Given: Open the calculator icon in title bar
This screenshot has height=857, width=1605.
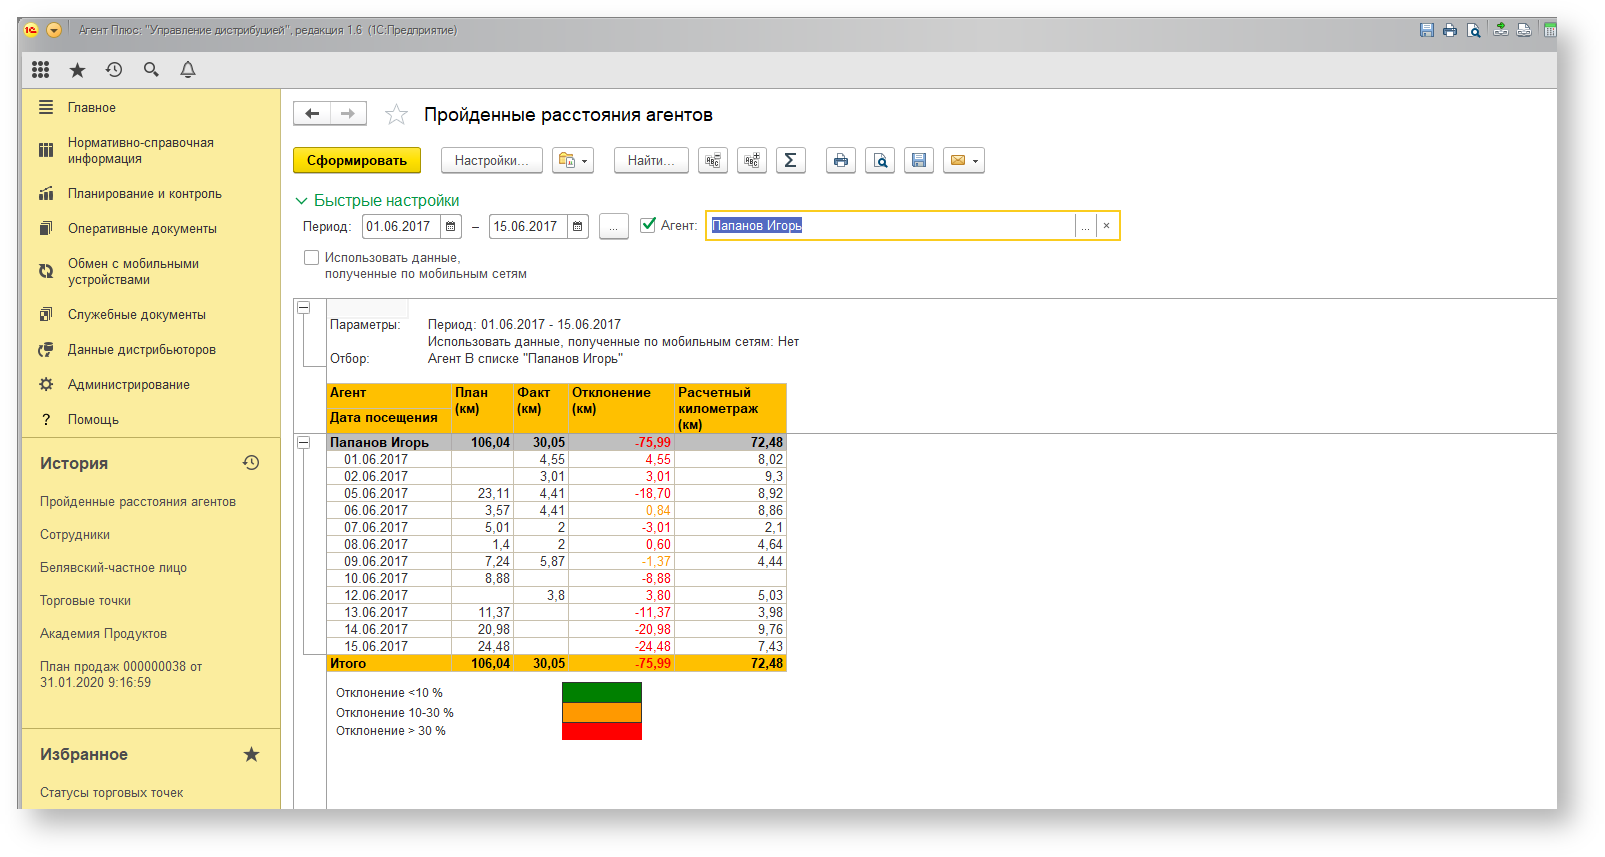Looking at the screenshot, I should pos(1549,30).
